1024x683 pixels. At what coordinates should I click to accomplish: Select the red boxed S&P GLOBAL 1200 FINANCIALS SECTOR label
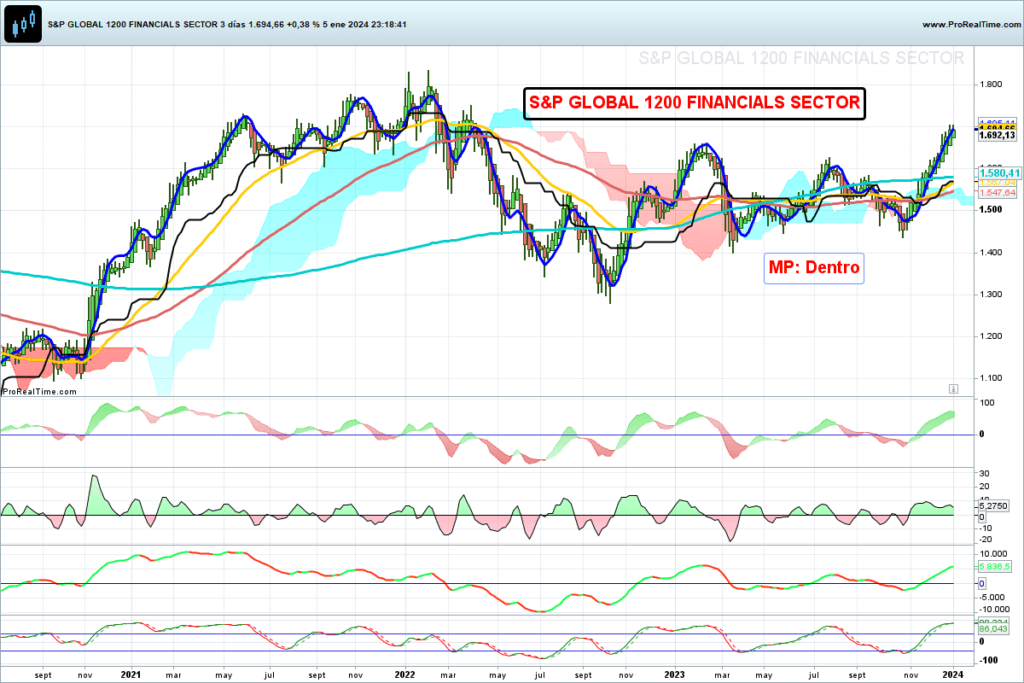[694, 103]
